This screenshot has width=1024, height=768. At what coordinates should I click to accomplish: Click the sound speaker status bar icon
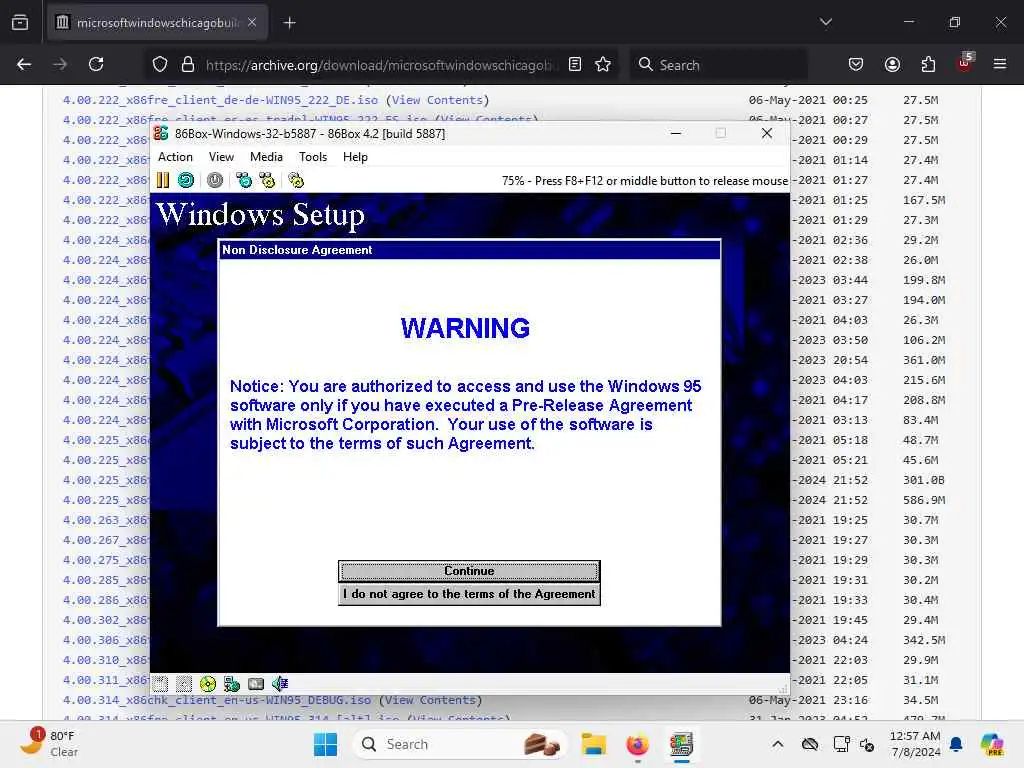coord(280,684)
